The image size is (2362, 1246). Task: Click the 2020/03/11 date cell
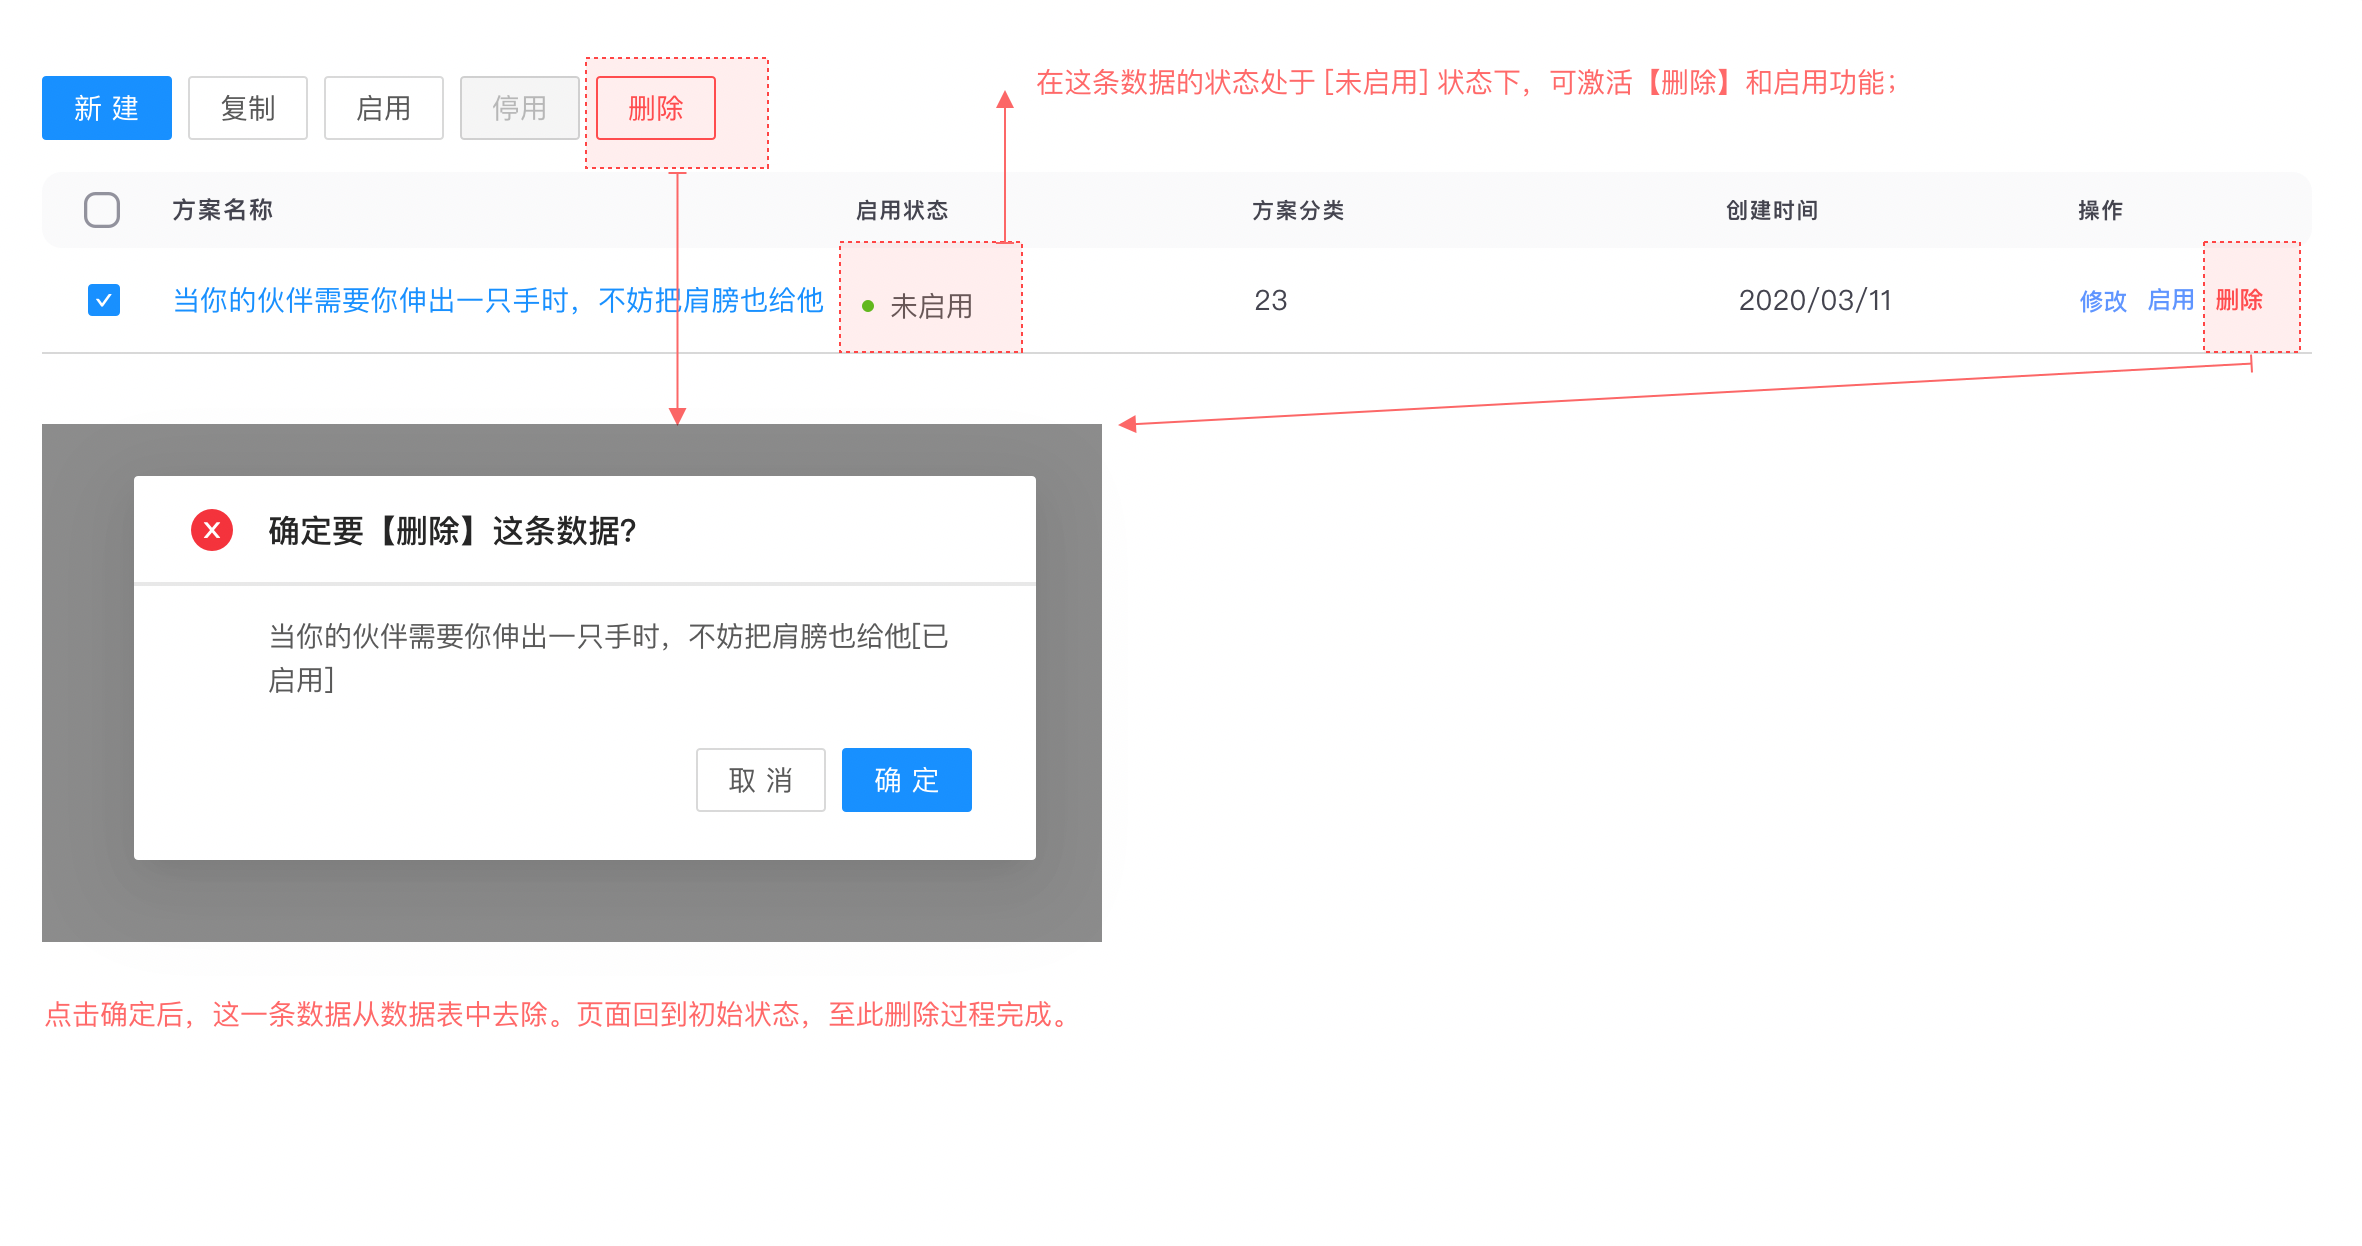pos(1814,300)
